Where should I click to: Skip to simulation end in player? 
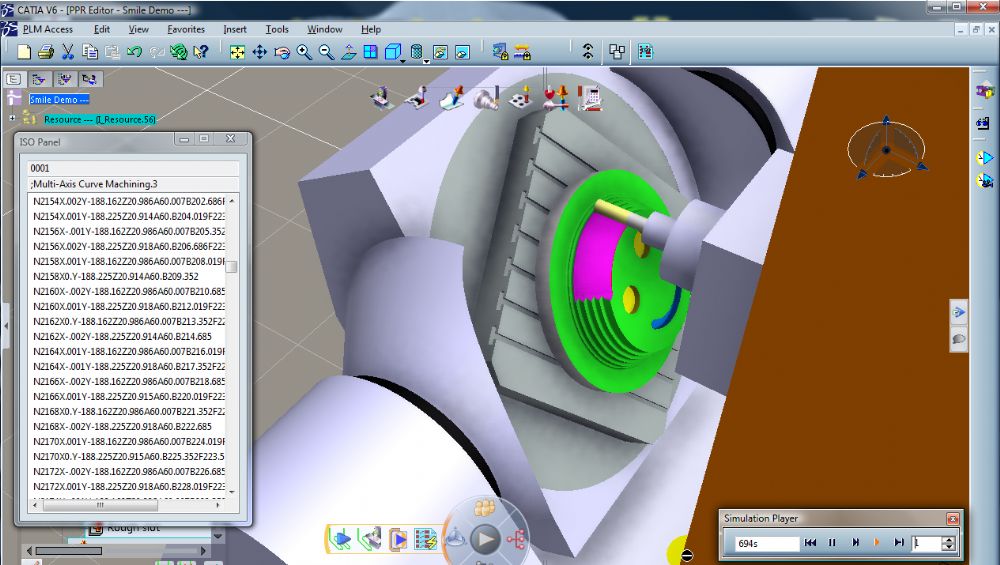(x=899, y=543)
